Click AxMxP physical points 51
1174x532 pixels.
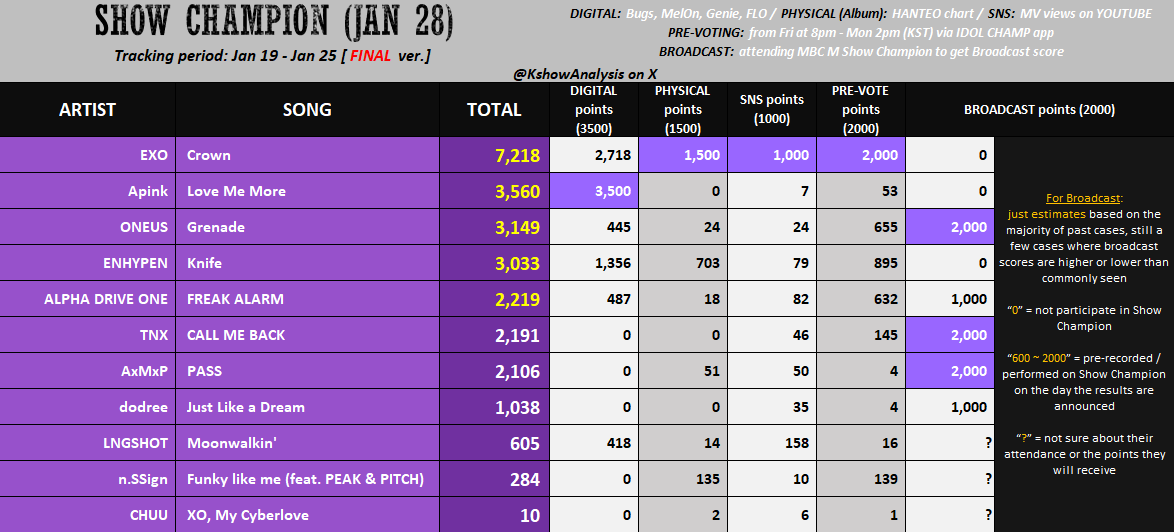(x=683, y=370)
